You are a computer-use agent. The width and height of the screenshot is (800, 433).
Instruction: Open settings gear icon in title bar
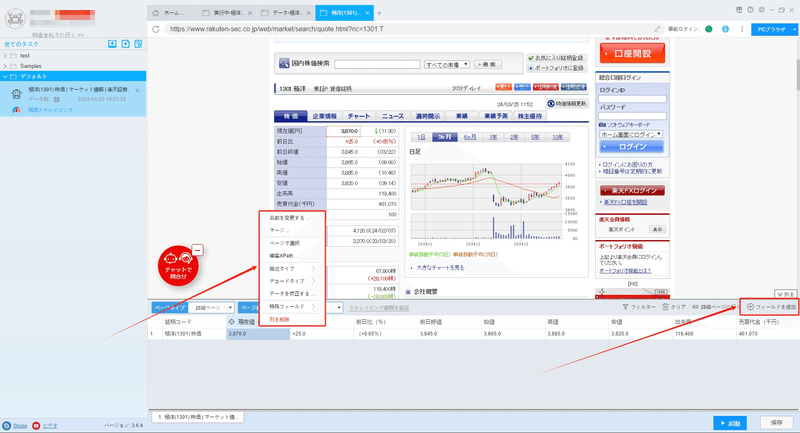pyautogui.click(x=762, y=10)
